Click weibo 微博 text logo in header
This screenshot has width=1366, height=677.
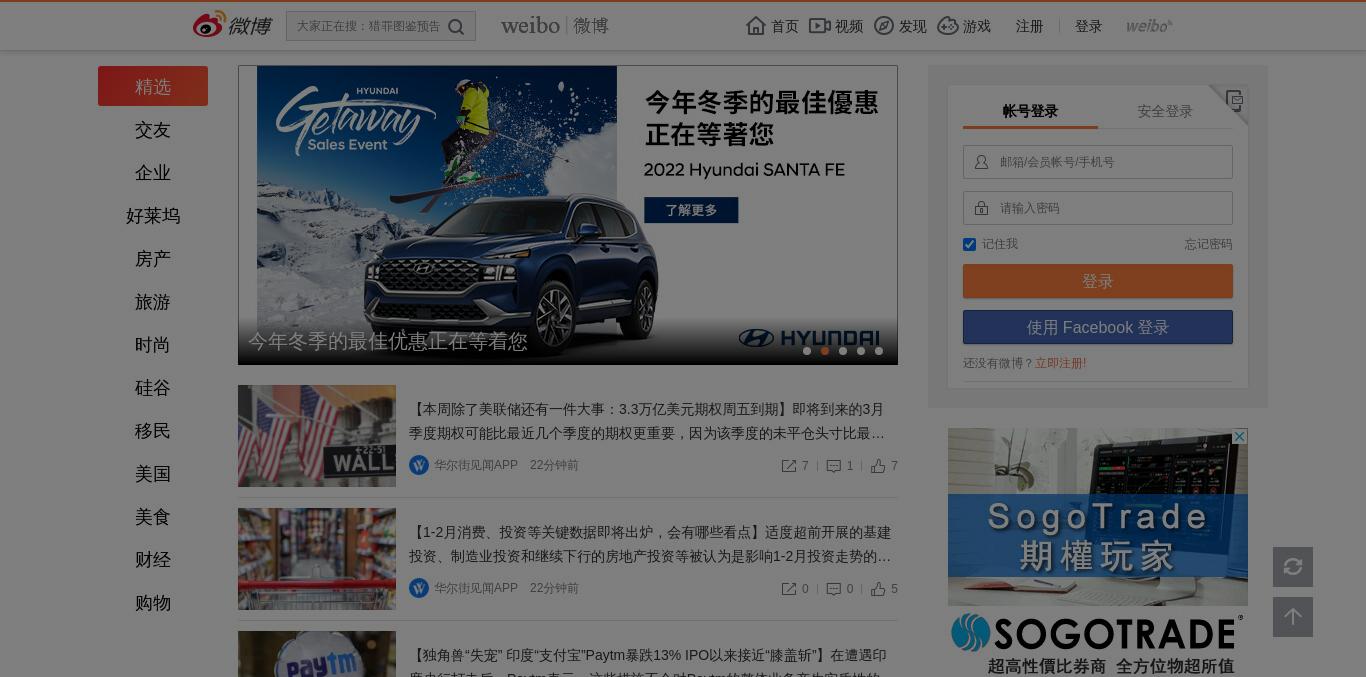pyautogui.click(x=554, y=26)
